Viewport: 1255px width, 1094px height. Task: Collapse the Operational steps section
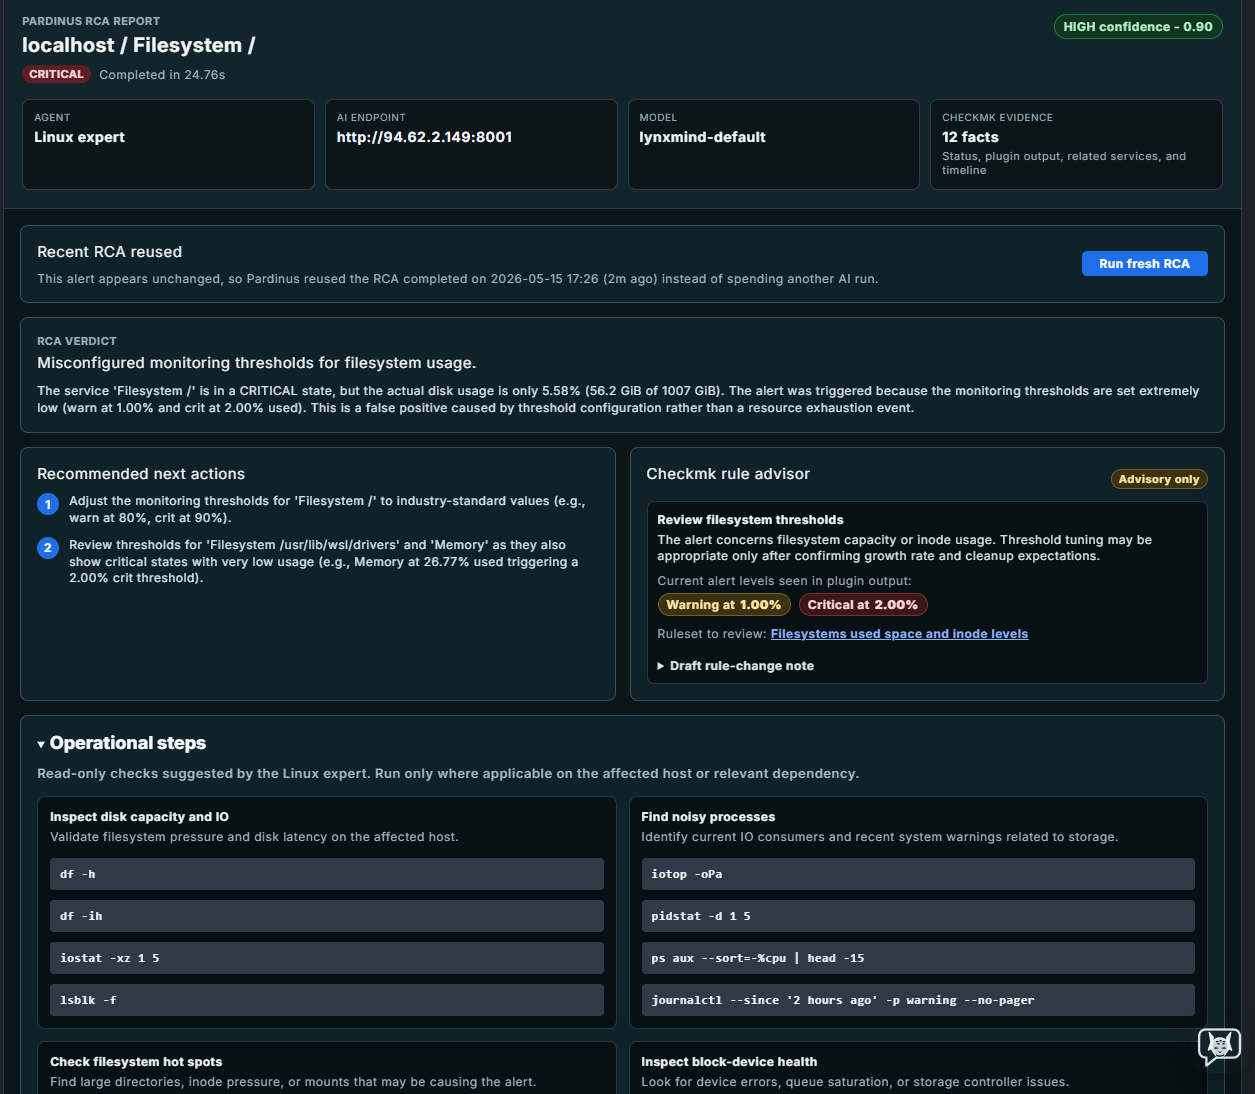[121, 743]
